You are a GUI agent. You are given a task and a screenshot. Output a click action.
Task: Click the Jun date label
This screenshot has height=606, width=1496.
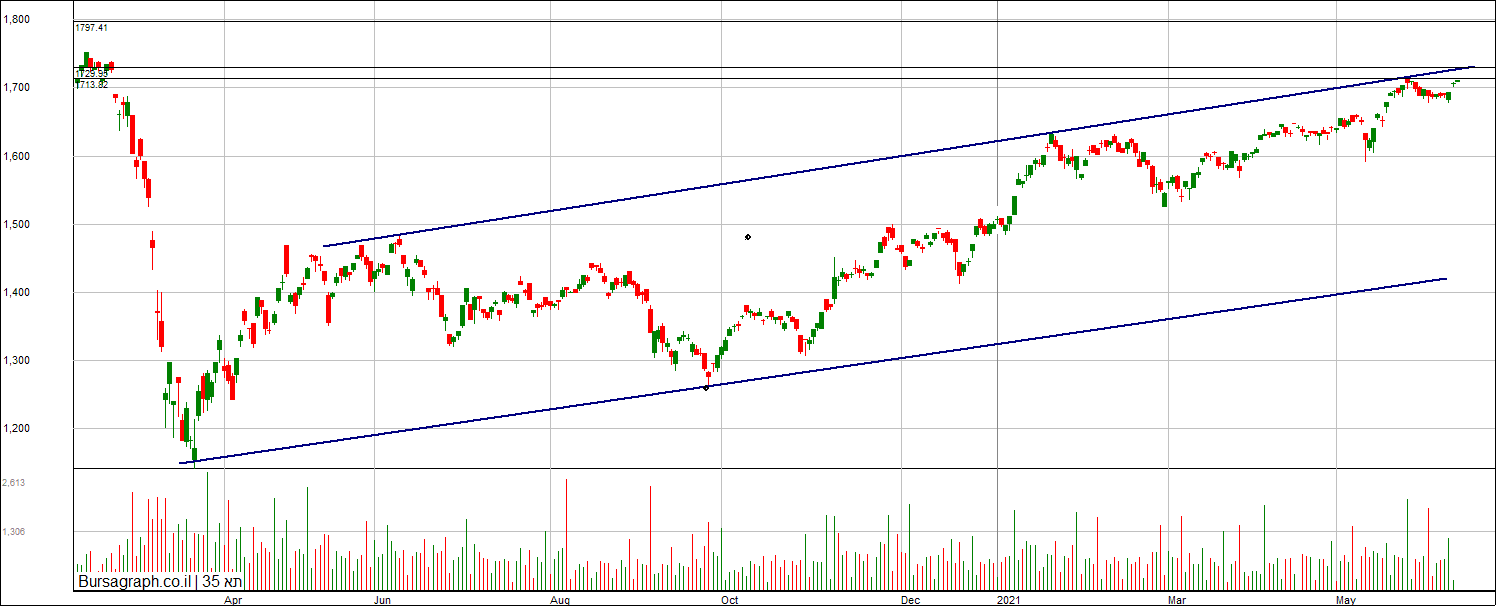pos(382,600)
